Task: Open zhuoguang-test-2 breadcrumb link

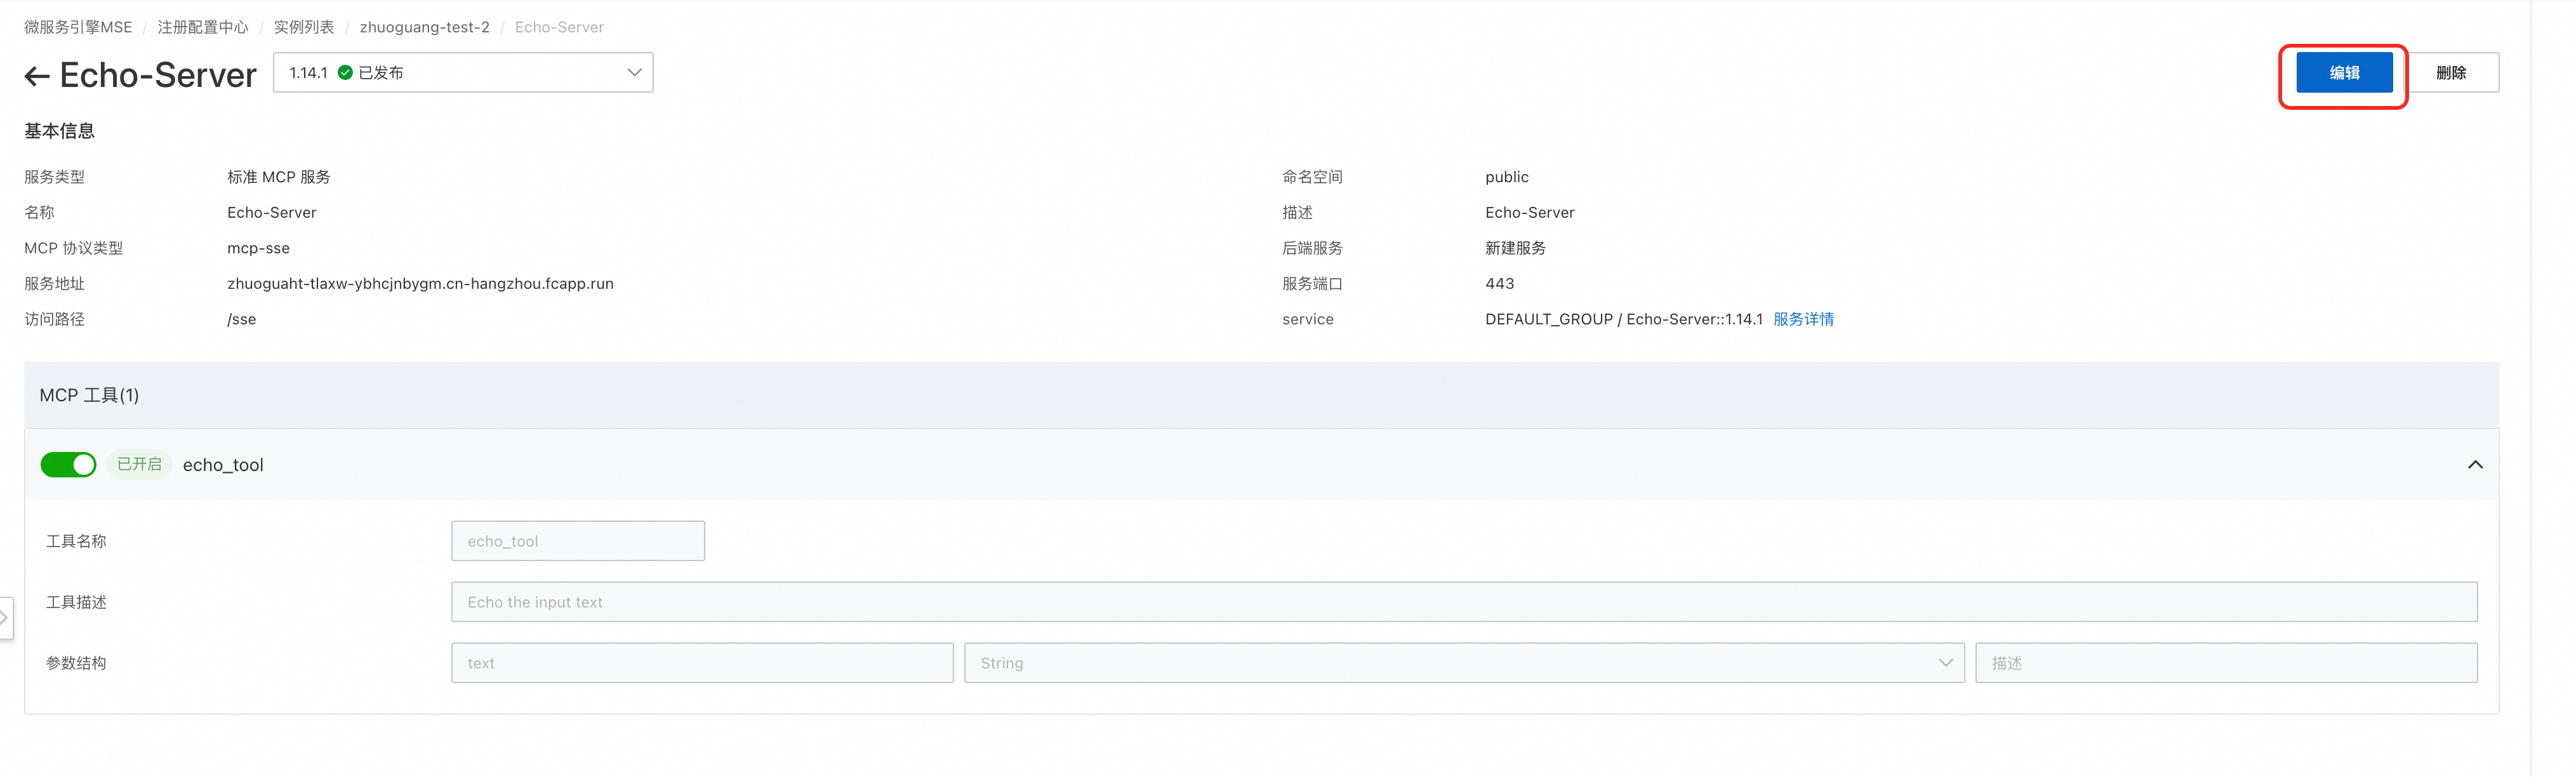Action: pos(424,27)
